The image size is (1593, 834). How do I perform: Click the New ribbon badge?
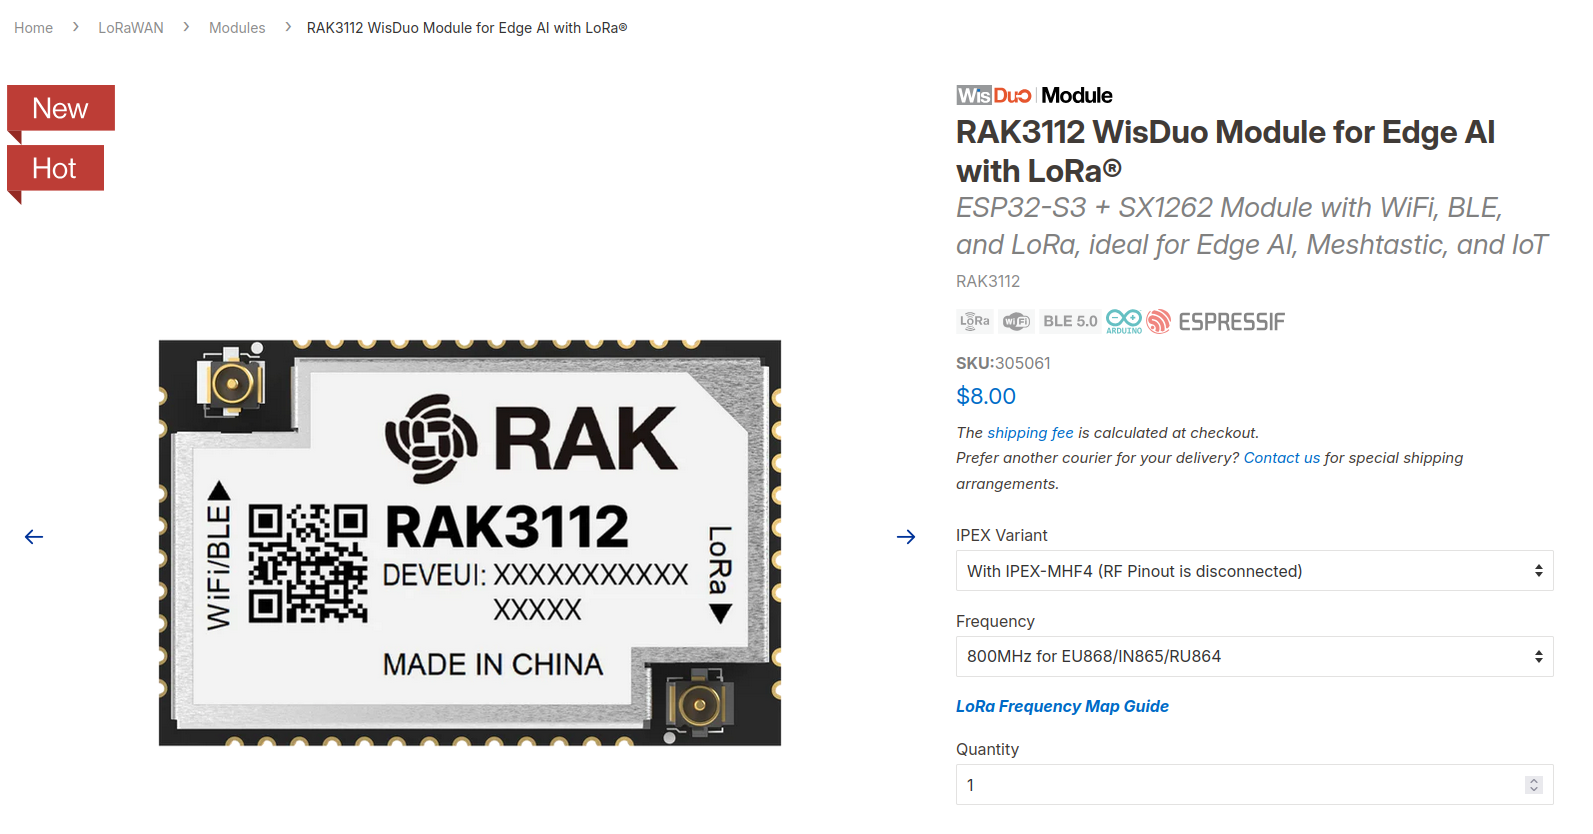click(61, 109)
